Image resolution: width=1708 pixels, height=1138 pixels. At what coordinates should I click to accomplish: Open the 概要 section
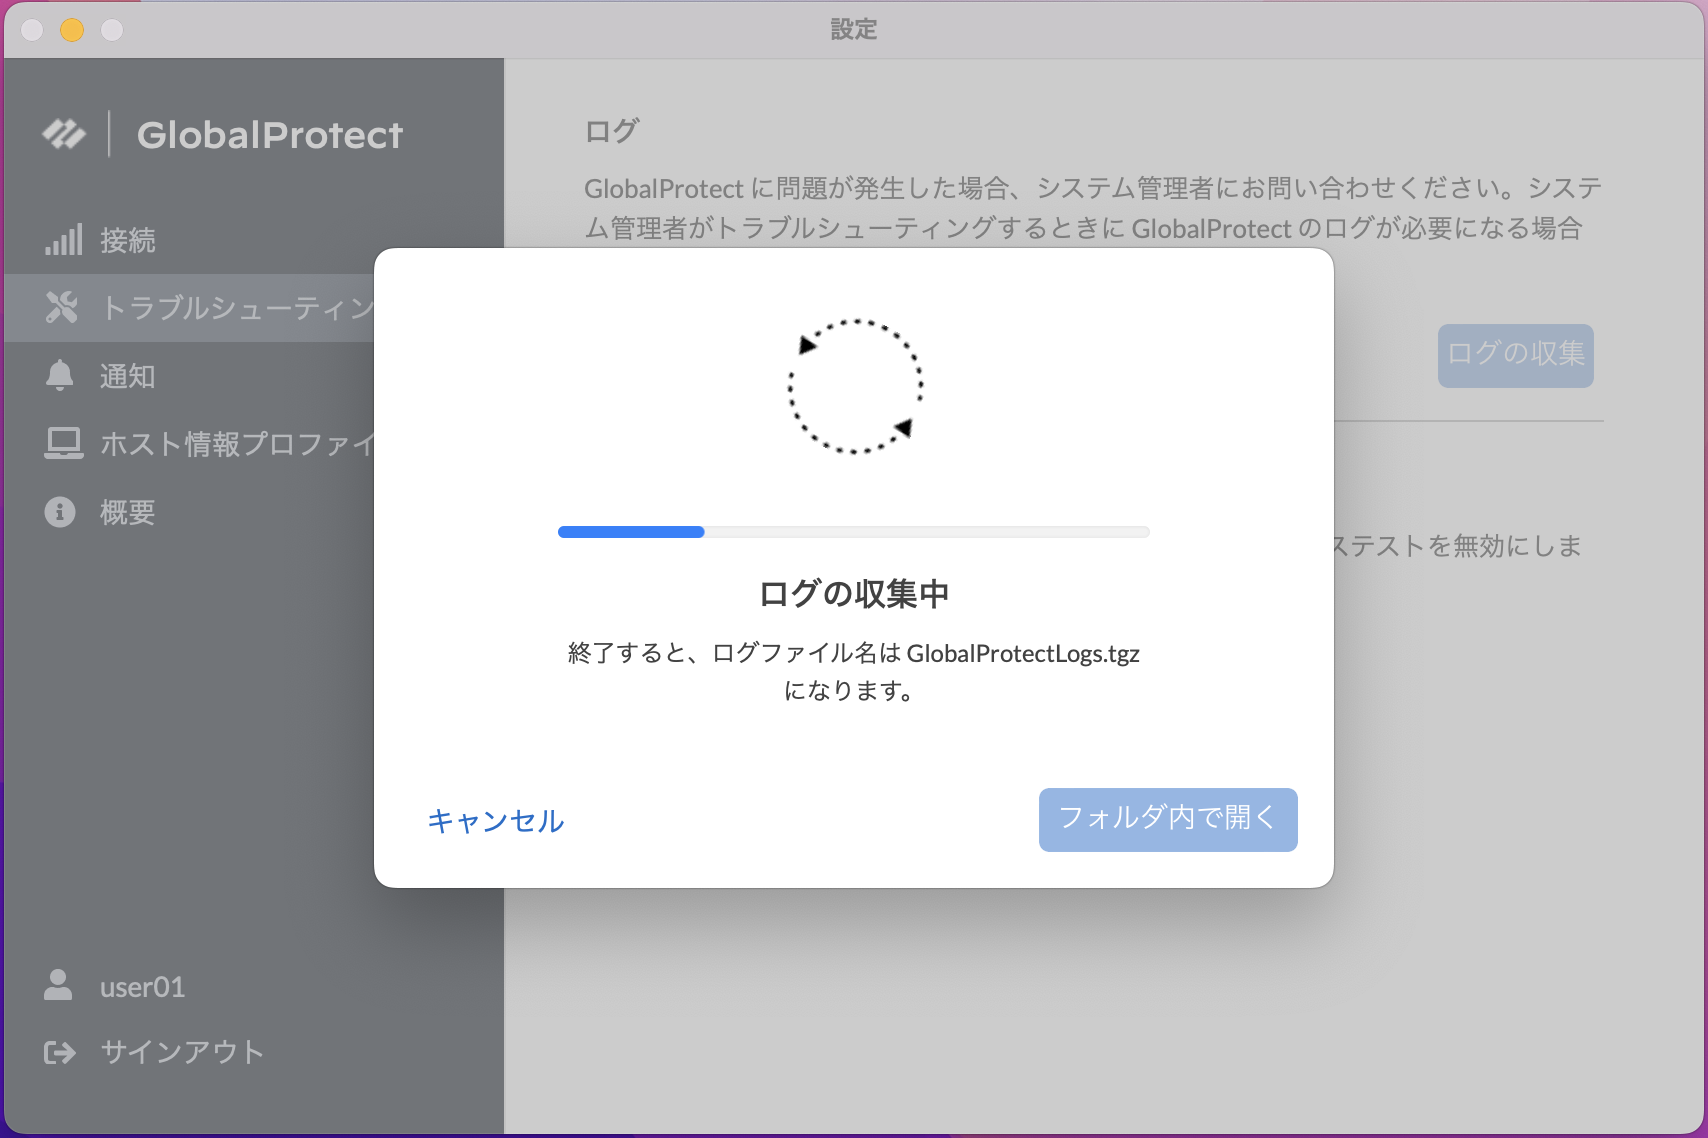[190, 512]
